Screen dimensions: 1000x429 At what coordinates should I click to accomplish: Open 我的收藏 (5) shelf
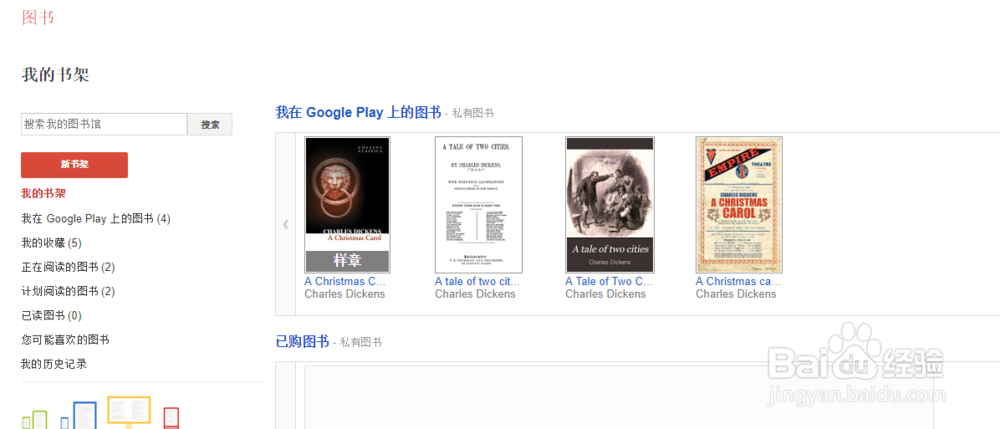click(x=51, y=243)
